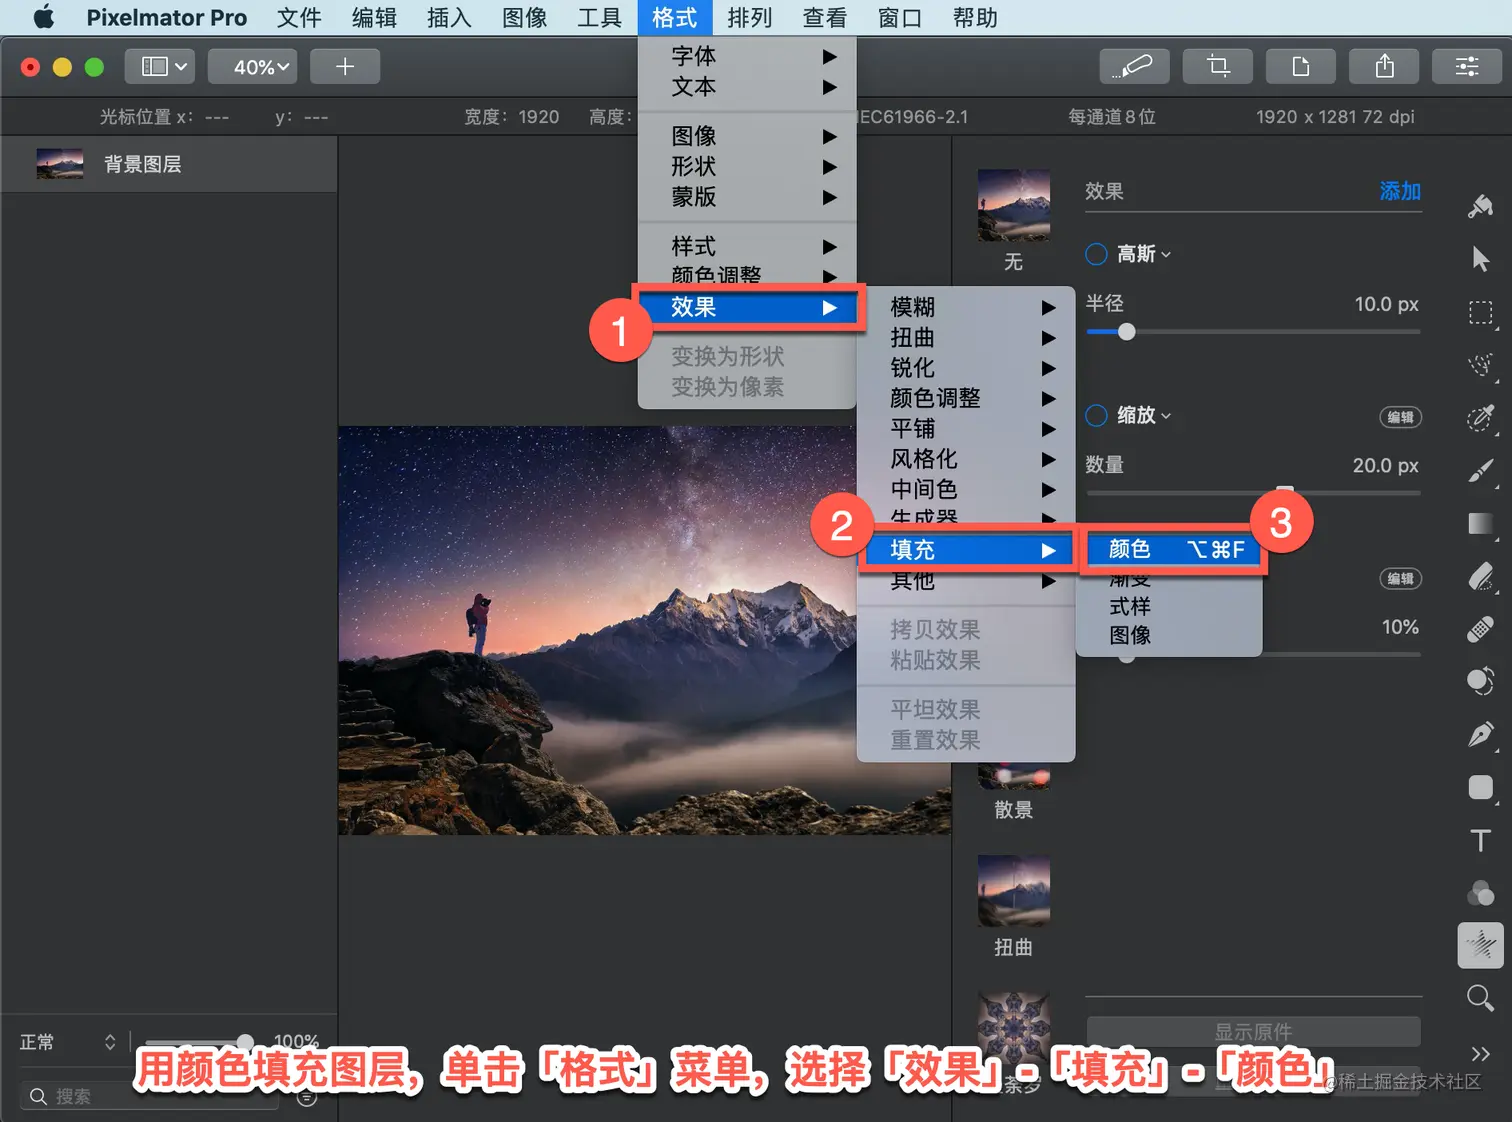Select the 背景图层 layer row
Viewport: 1512px width, 1122px height.
coord(169,164)
